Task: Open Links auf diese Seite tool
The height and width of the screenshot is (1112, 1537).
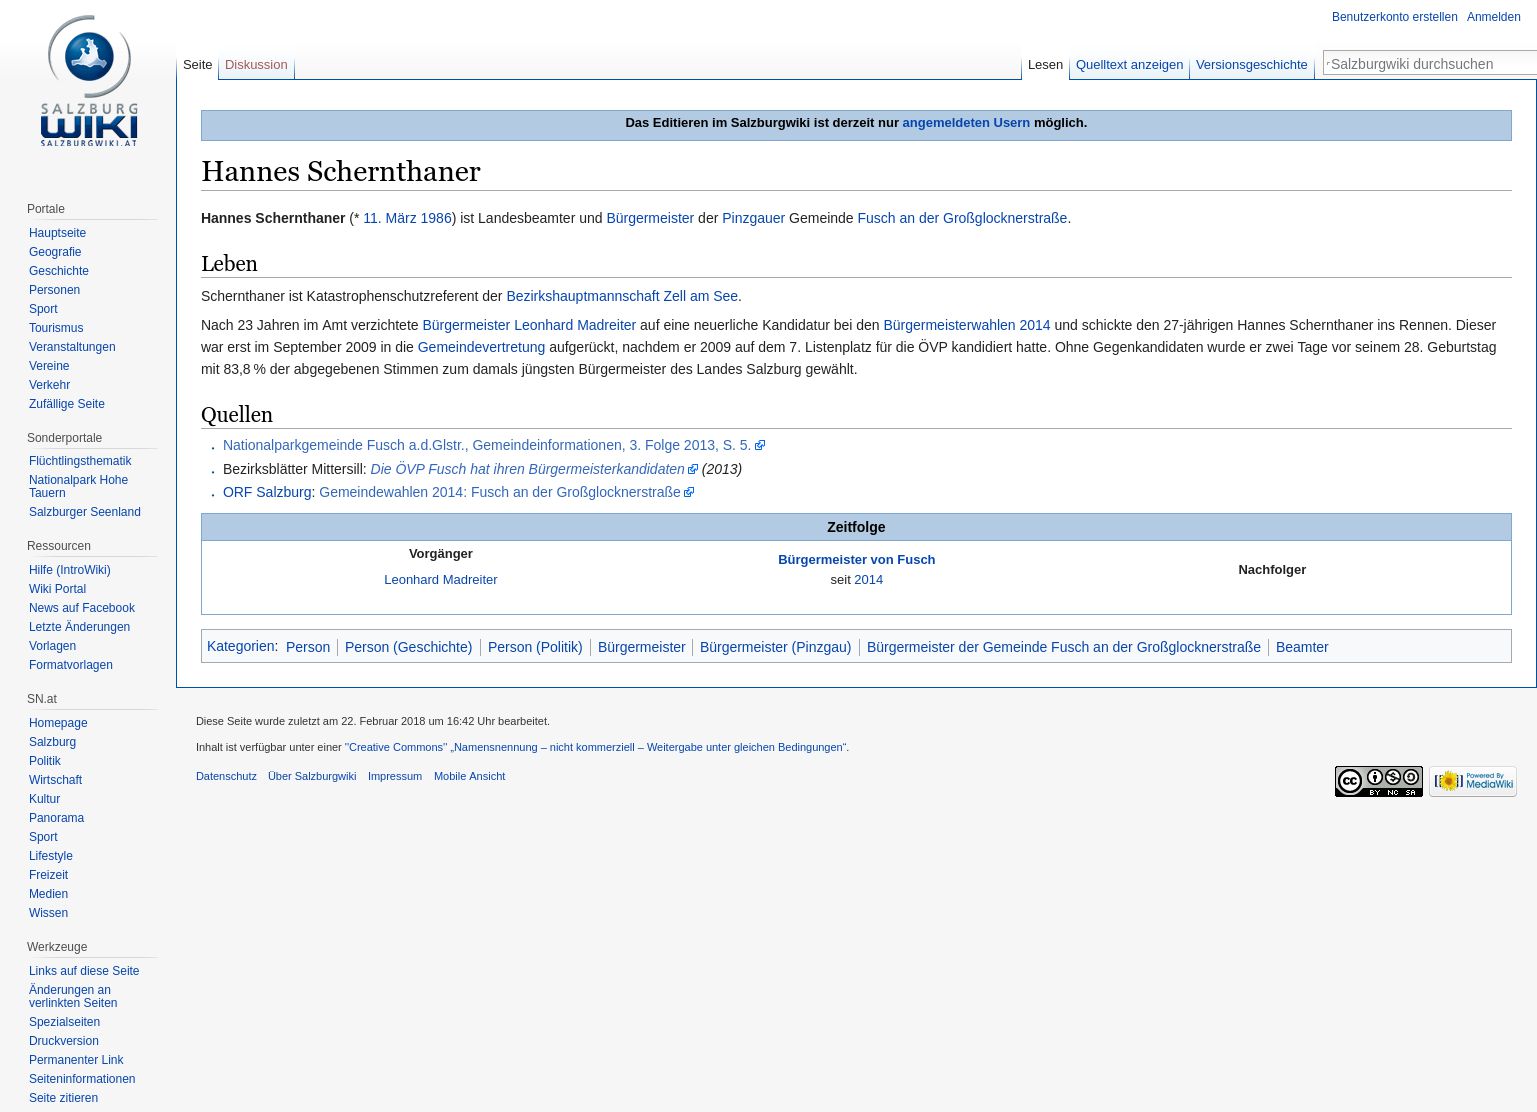Action: point(84,971)
